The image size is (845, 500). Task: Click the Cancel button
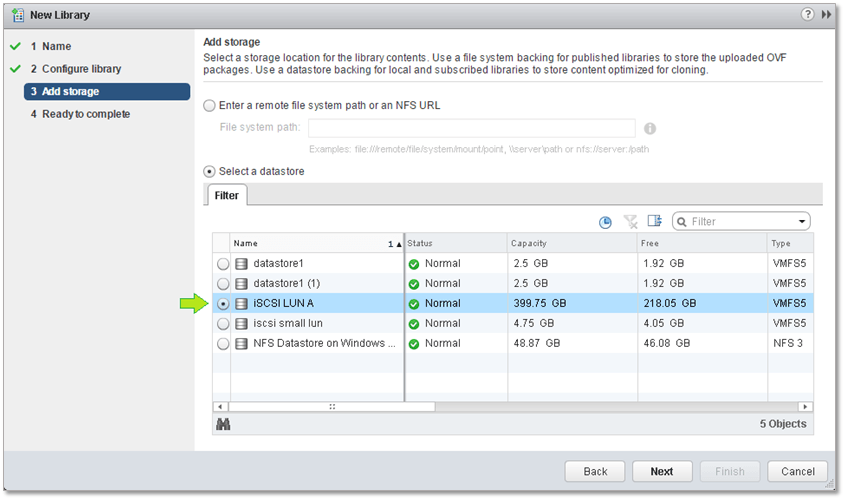point(798,471)
